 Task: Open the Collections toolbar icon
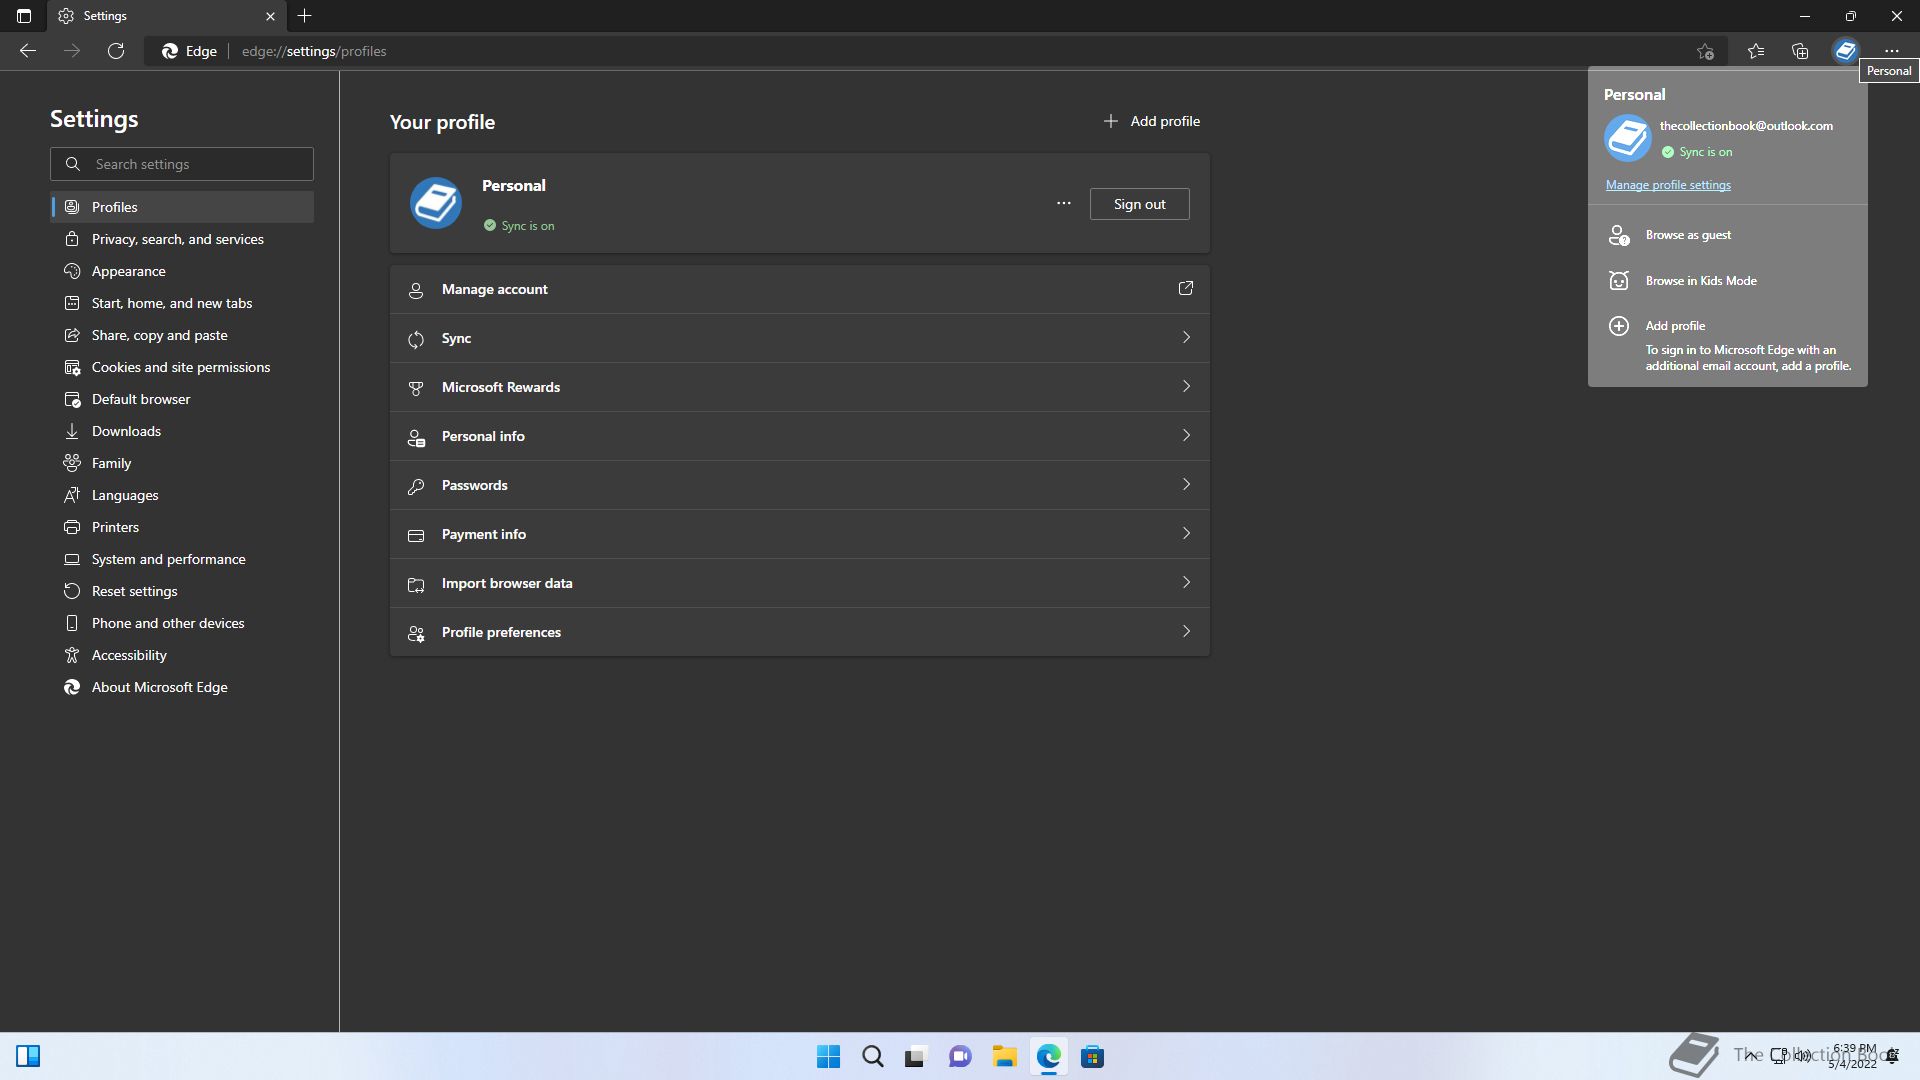pos(1800,51)
